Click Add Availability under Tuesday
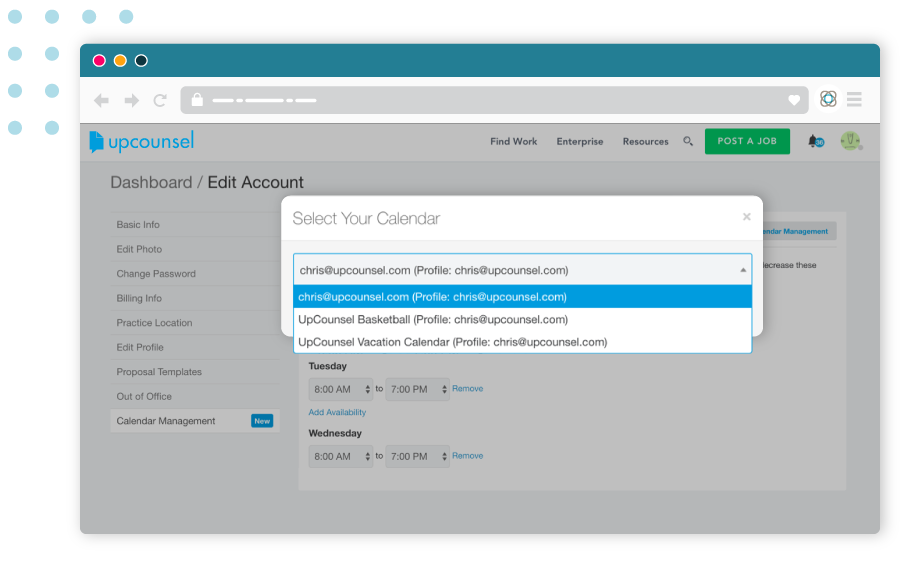 [x=337, y=412]
